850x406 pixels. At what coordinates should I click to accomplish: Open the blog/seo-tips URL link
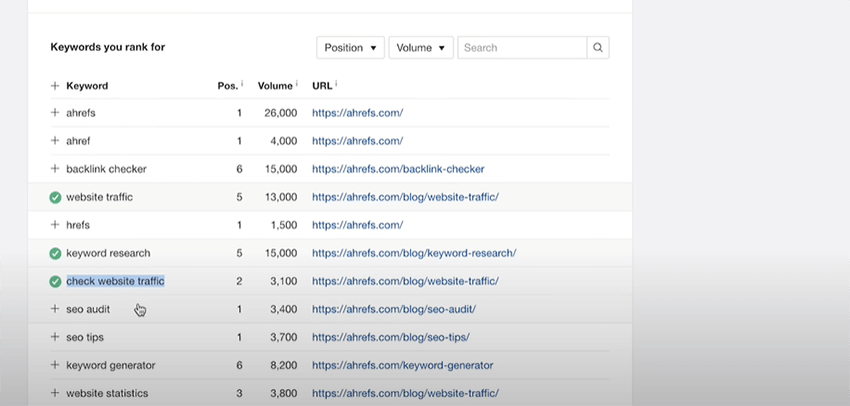pyautogui.click(x=390, y=337)
